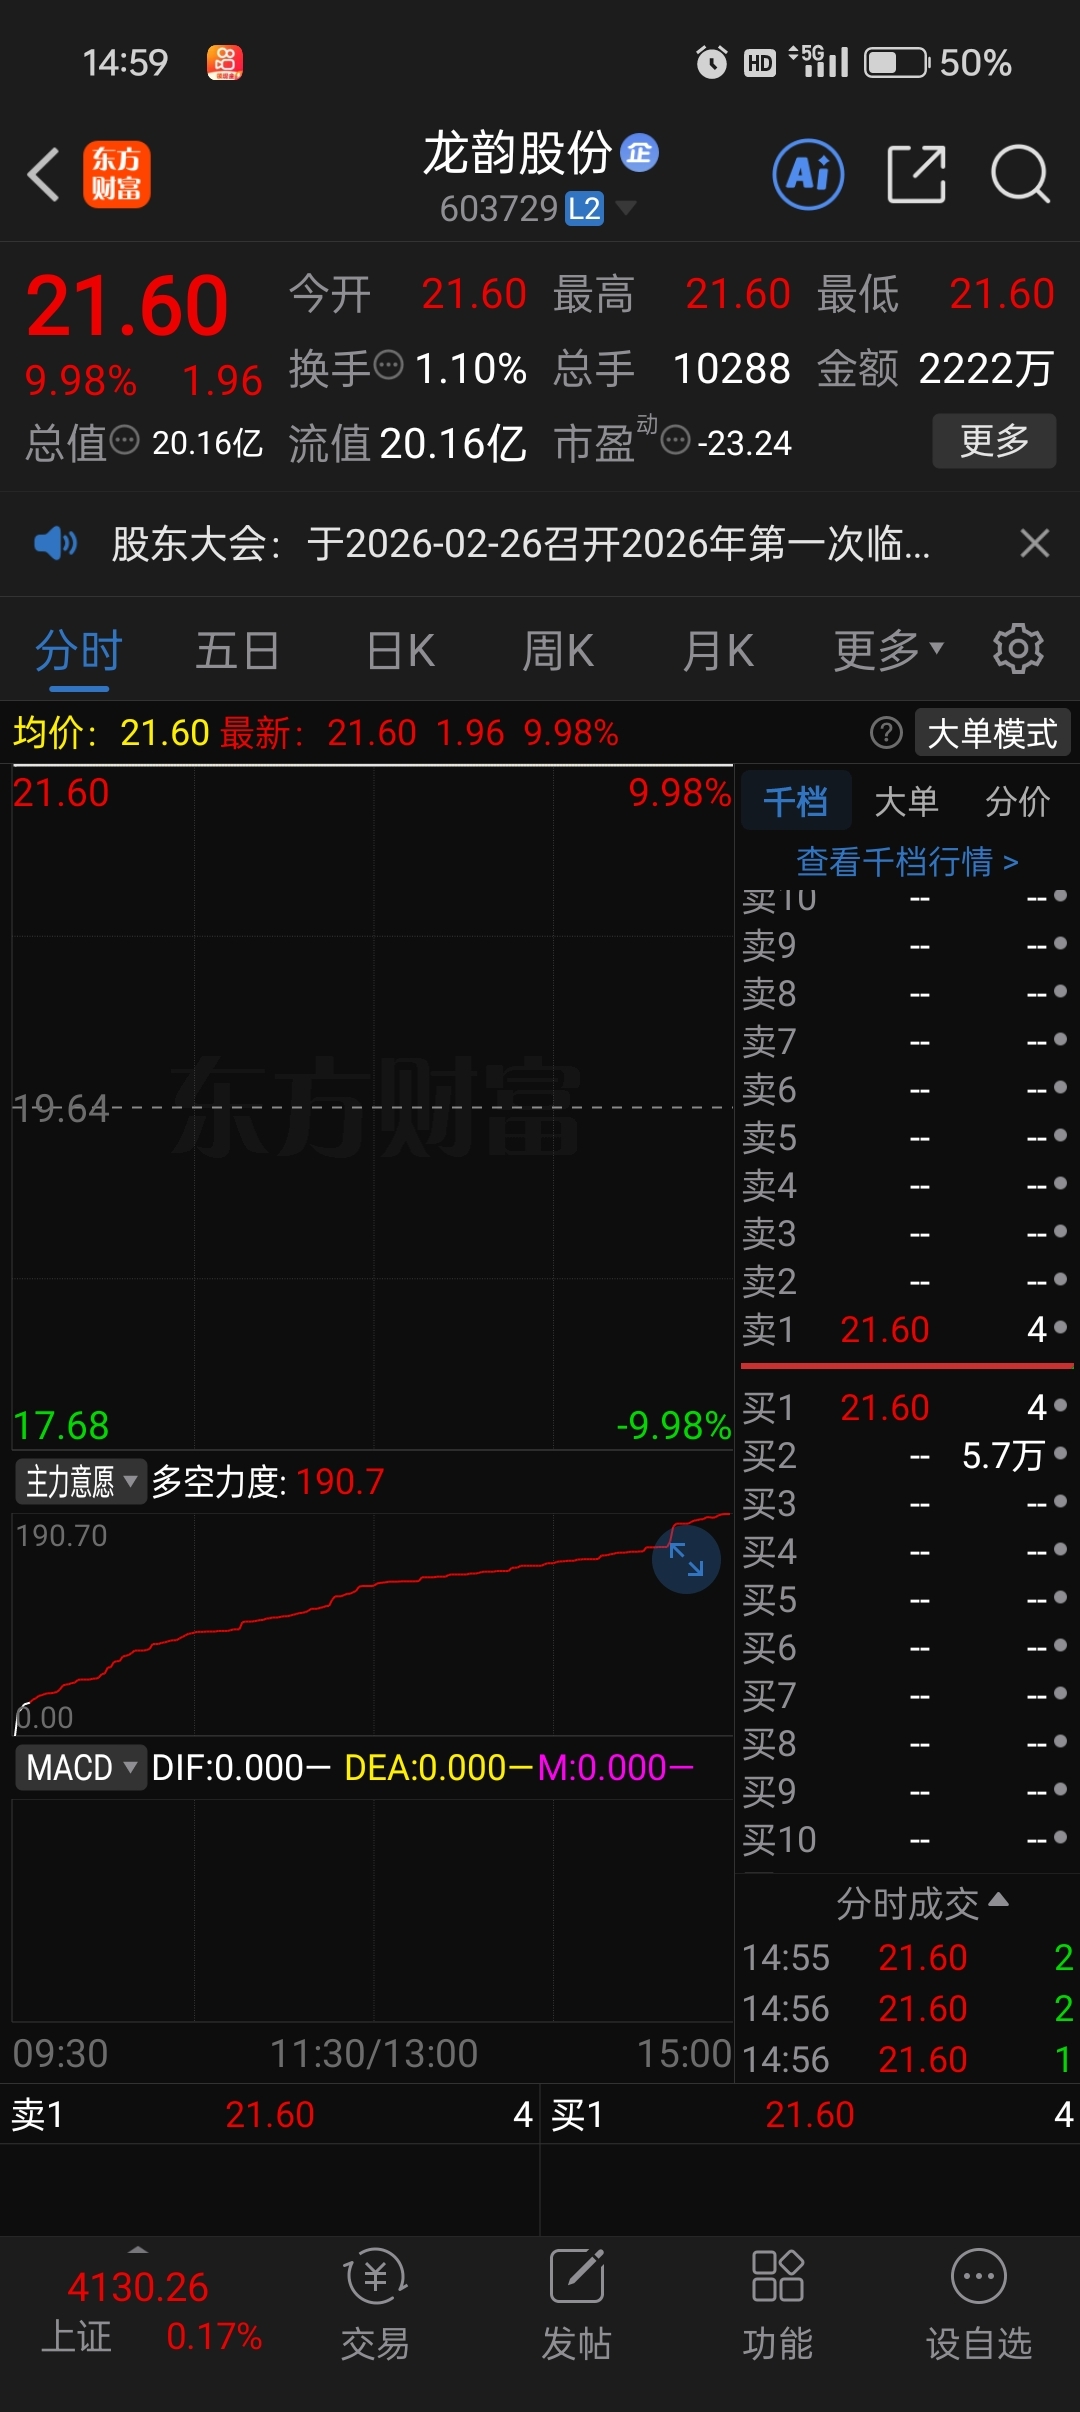Switch to 五日 chart tab
The width and height of the screenshot is (1080, 2412).
pyautogui.click(x=238, y=651)
